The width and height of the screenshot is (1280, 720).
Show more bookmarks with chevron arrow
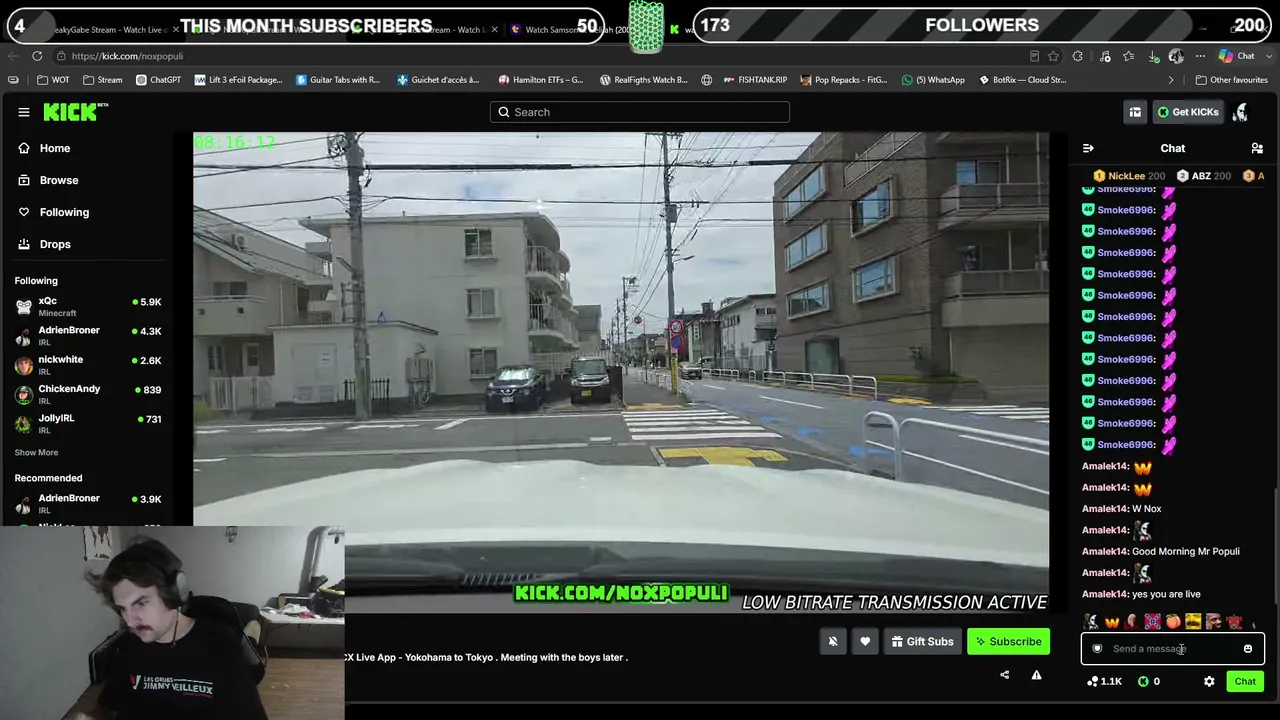point(1171,80)
